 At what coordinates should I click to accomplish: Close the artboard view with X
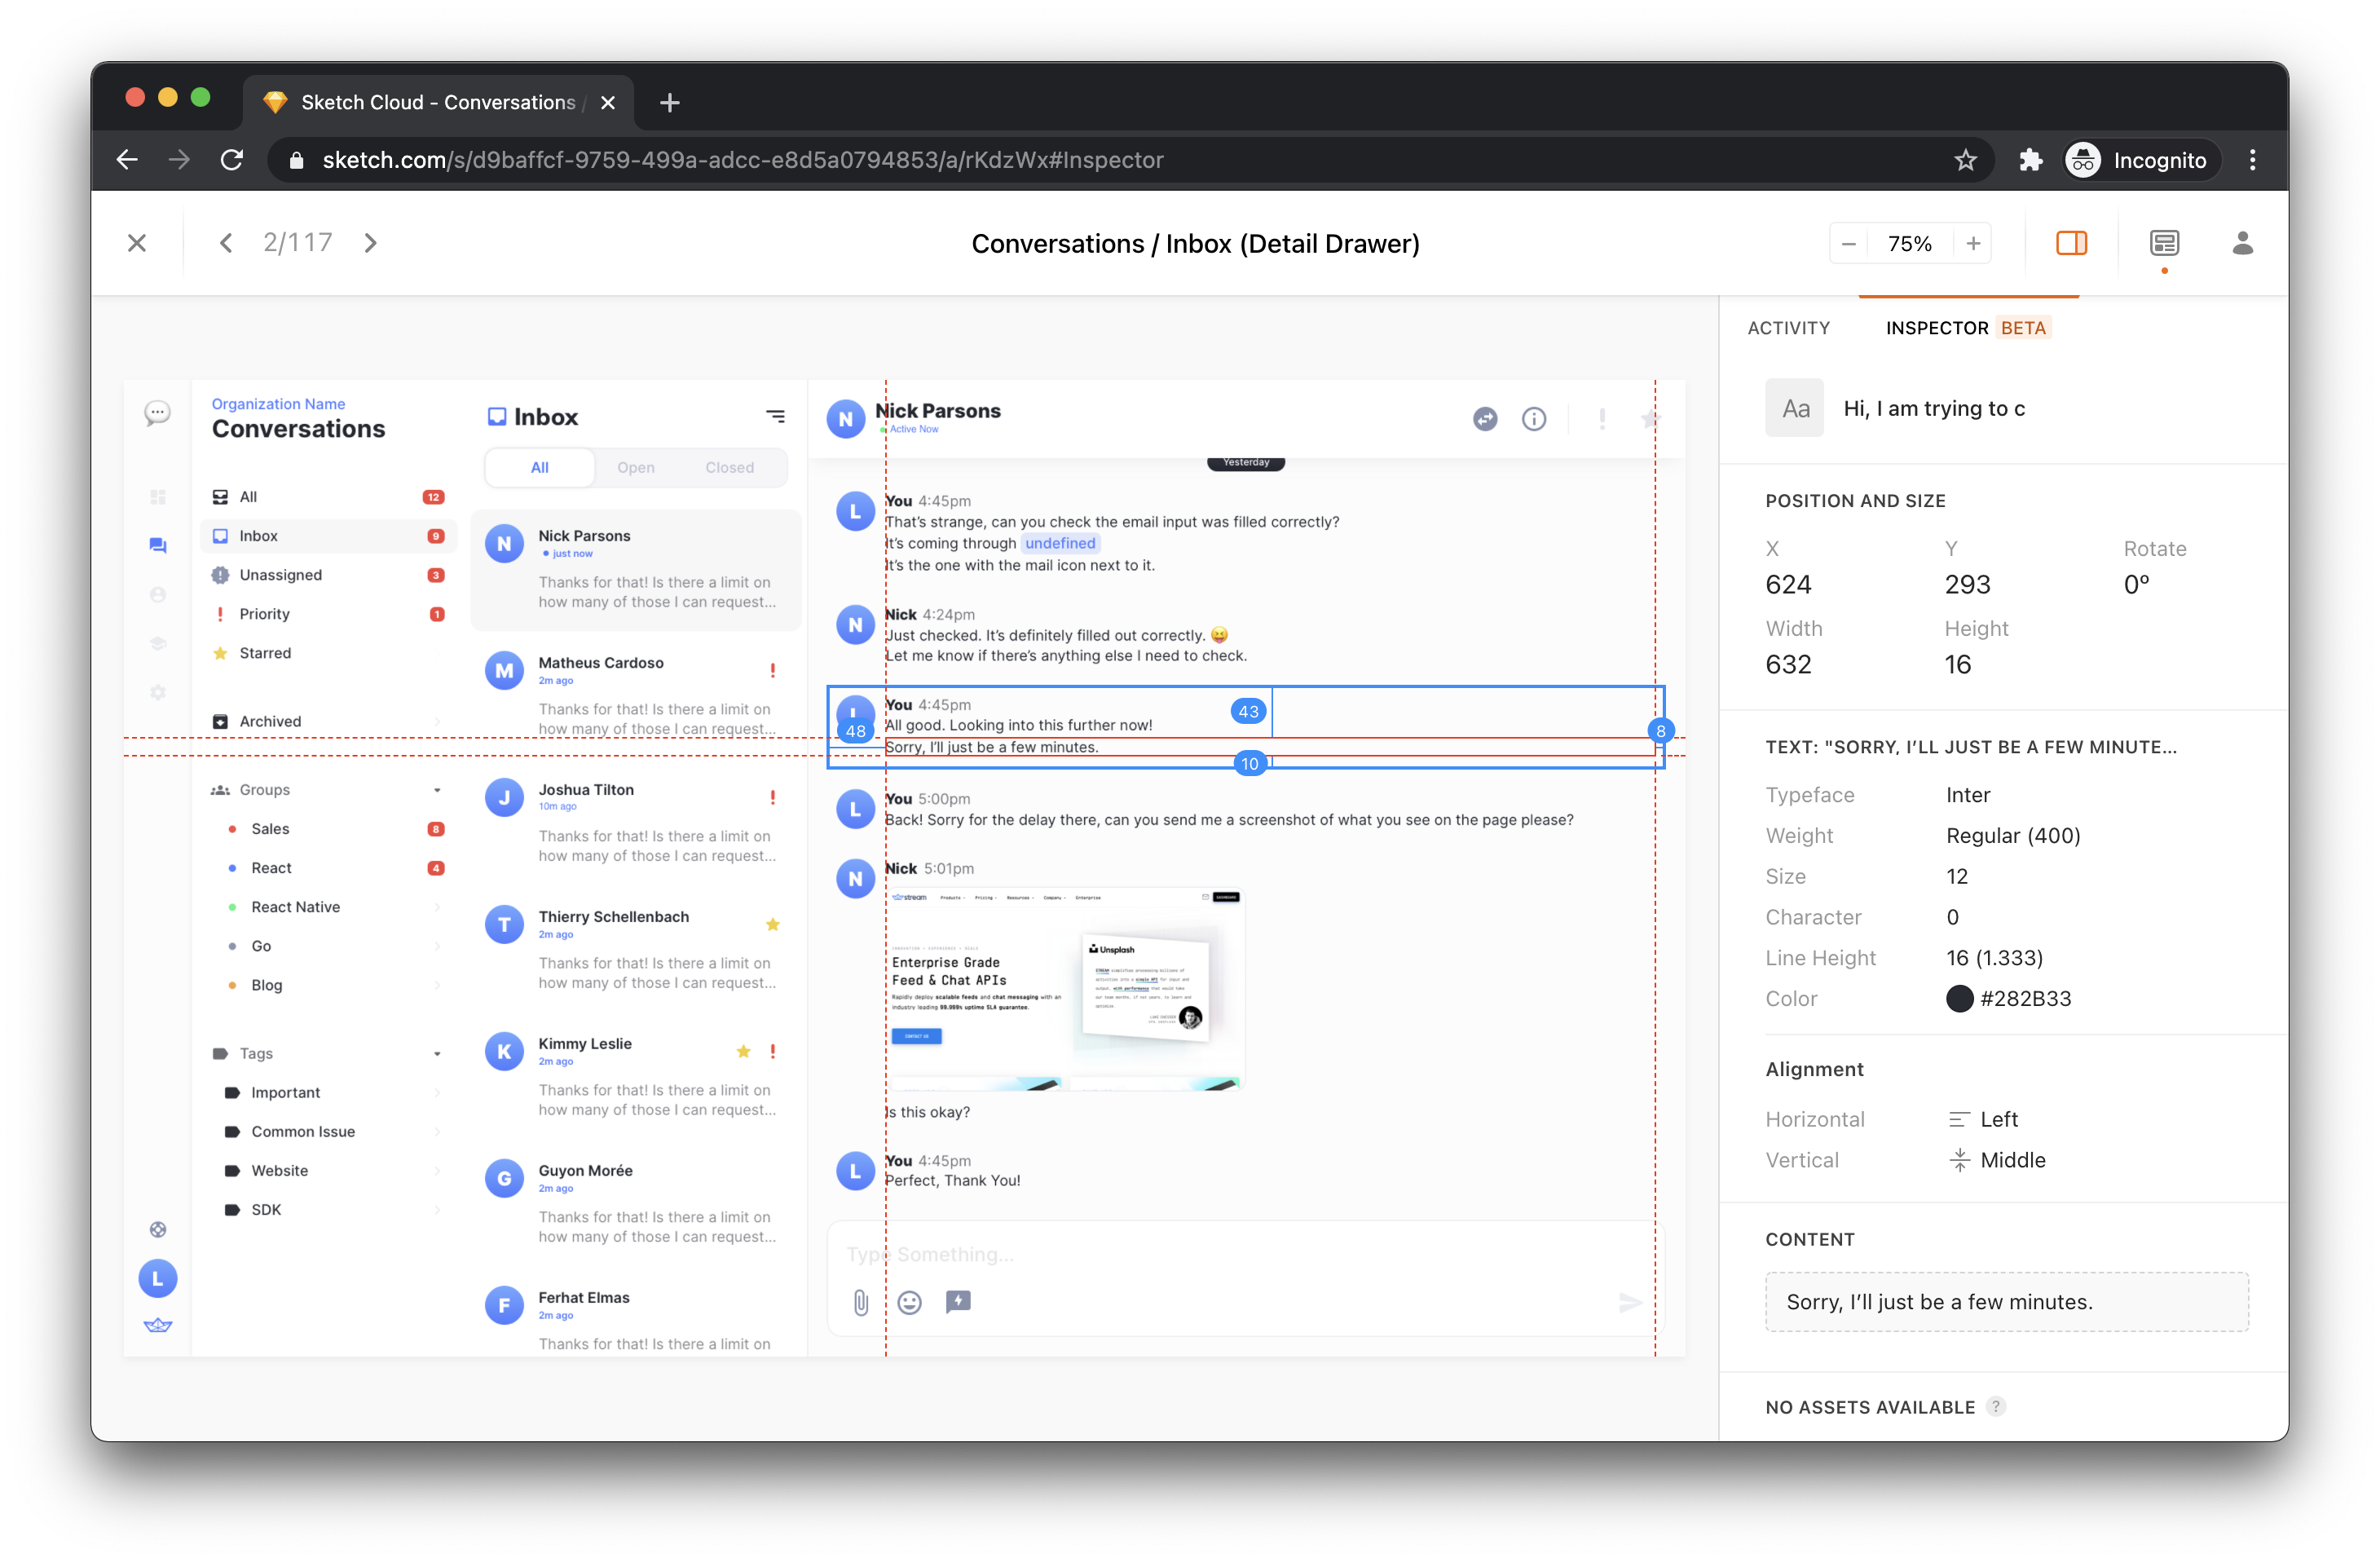click(x=137, y=243)
